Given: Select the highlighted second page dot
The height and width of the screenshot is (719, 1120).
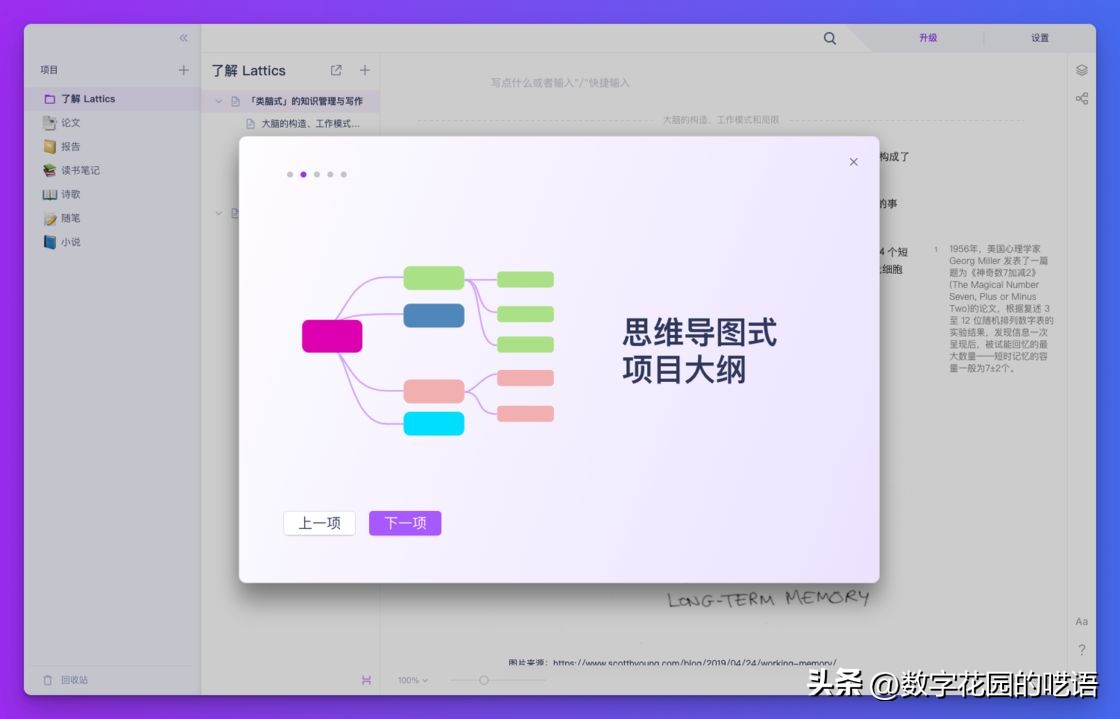Looking at the screenshot, I should point(304,174).
